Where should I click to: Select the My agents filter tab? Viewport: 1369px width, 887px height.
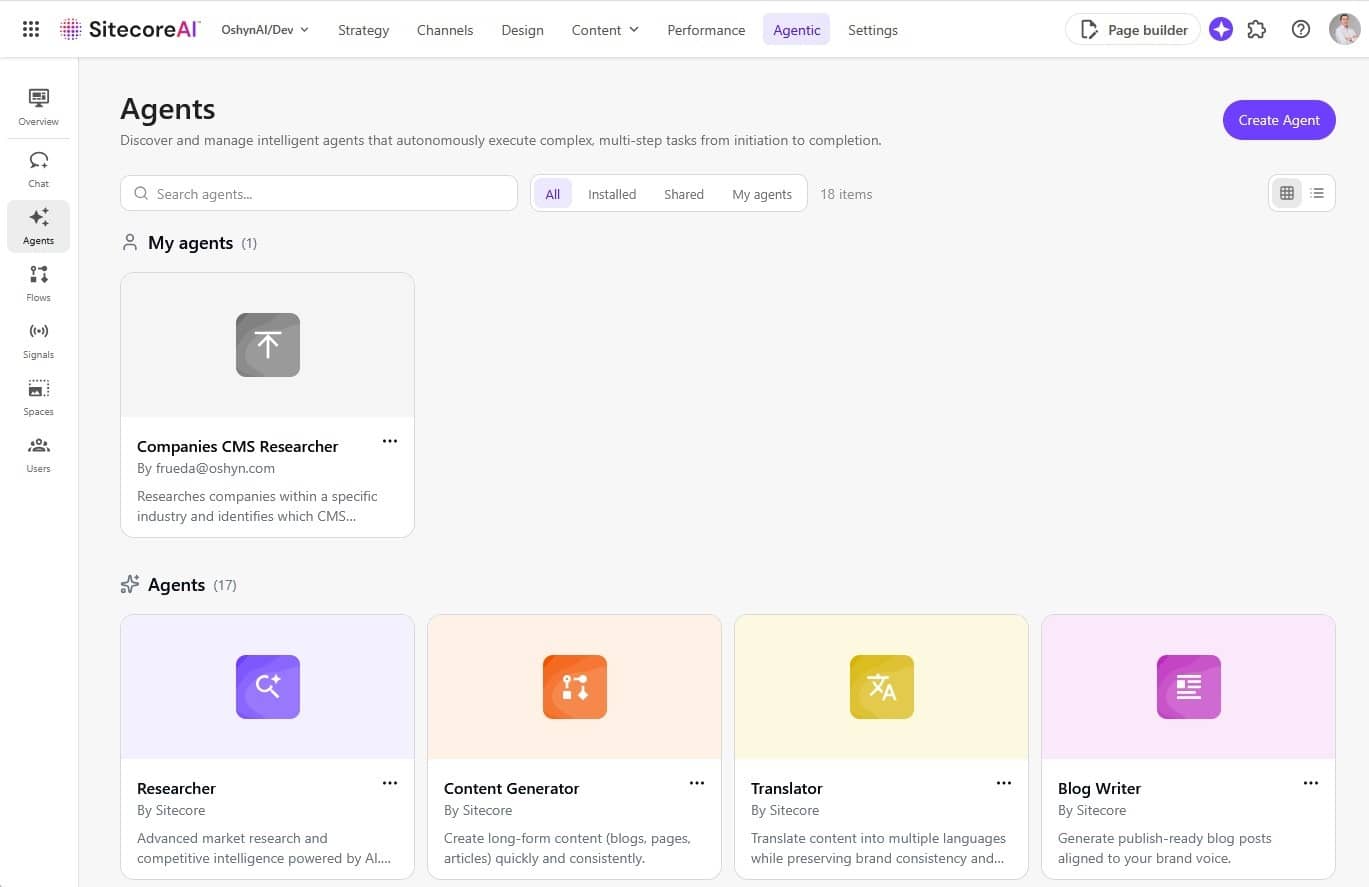pos(762,194)
